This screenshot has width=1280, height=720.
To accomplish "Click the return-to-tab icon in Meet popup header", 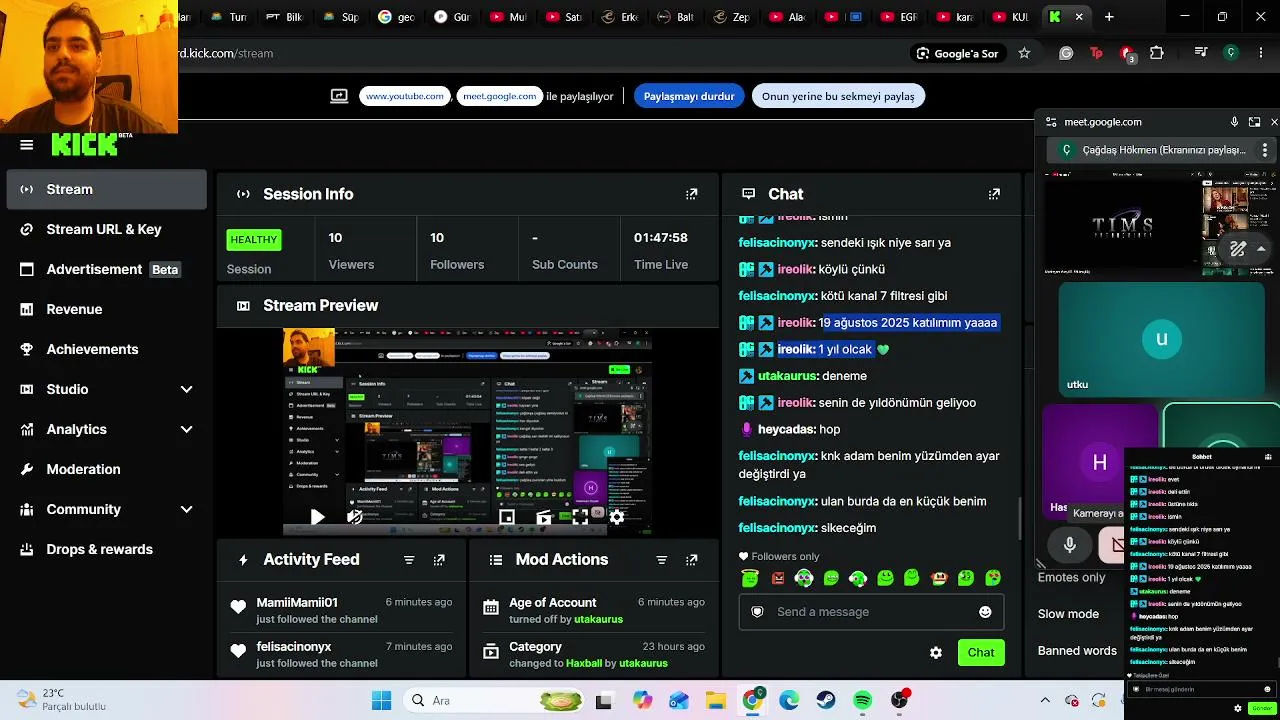I will (1254, 122).
